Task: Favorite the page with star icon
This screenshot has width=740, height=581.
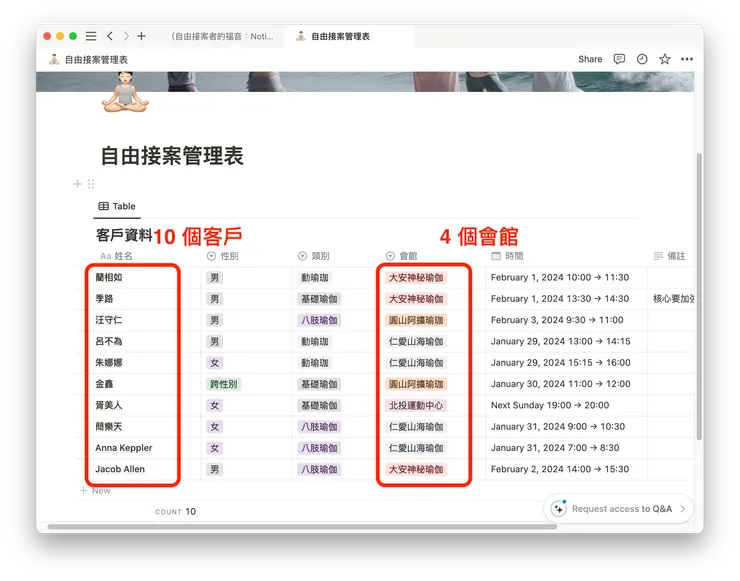Action: point(664,59)
